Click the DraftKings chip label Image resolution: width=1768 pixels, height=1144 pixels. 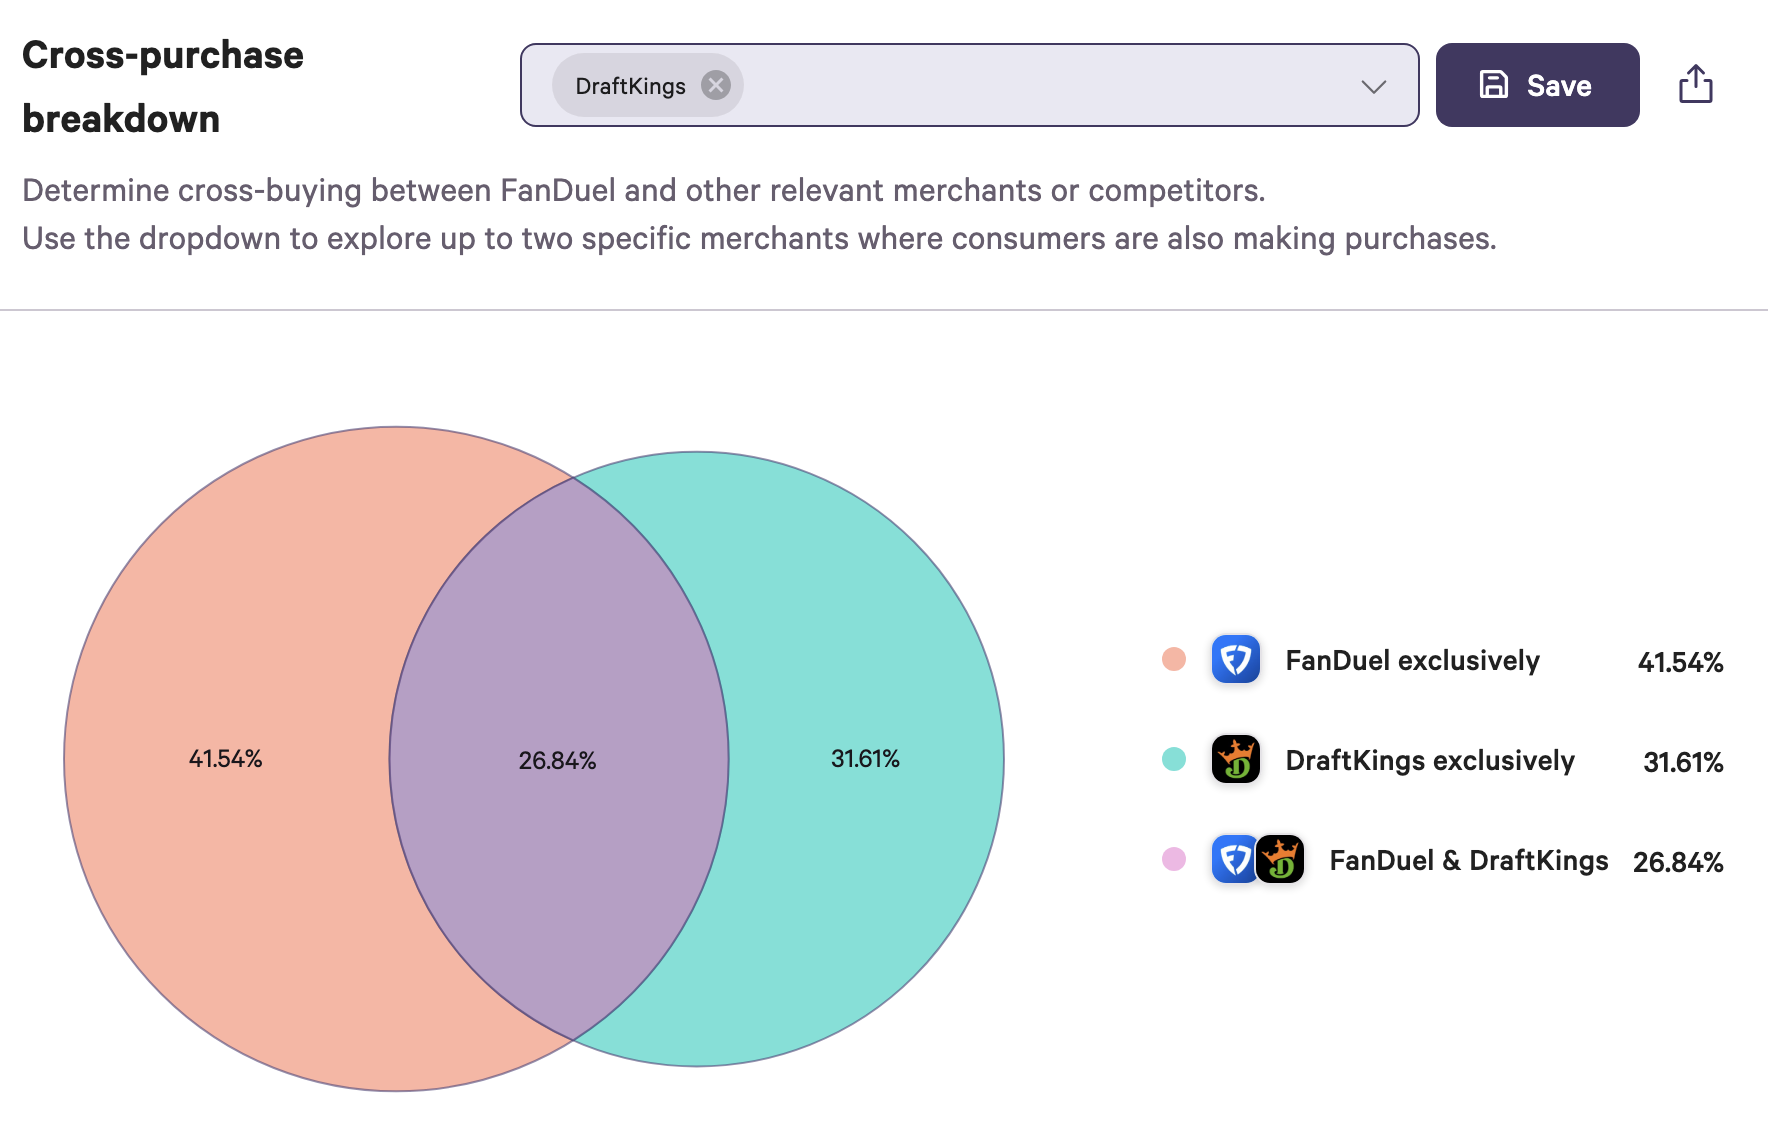[630, 86]
